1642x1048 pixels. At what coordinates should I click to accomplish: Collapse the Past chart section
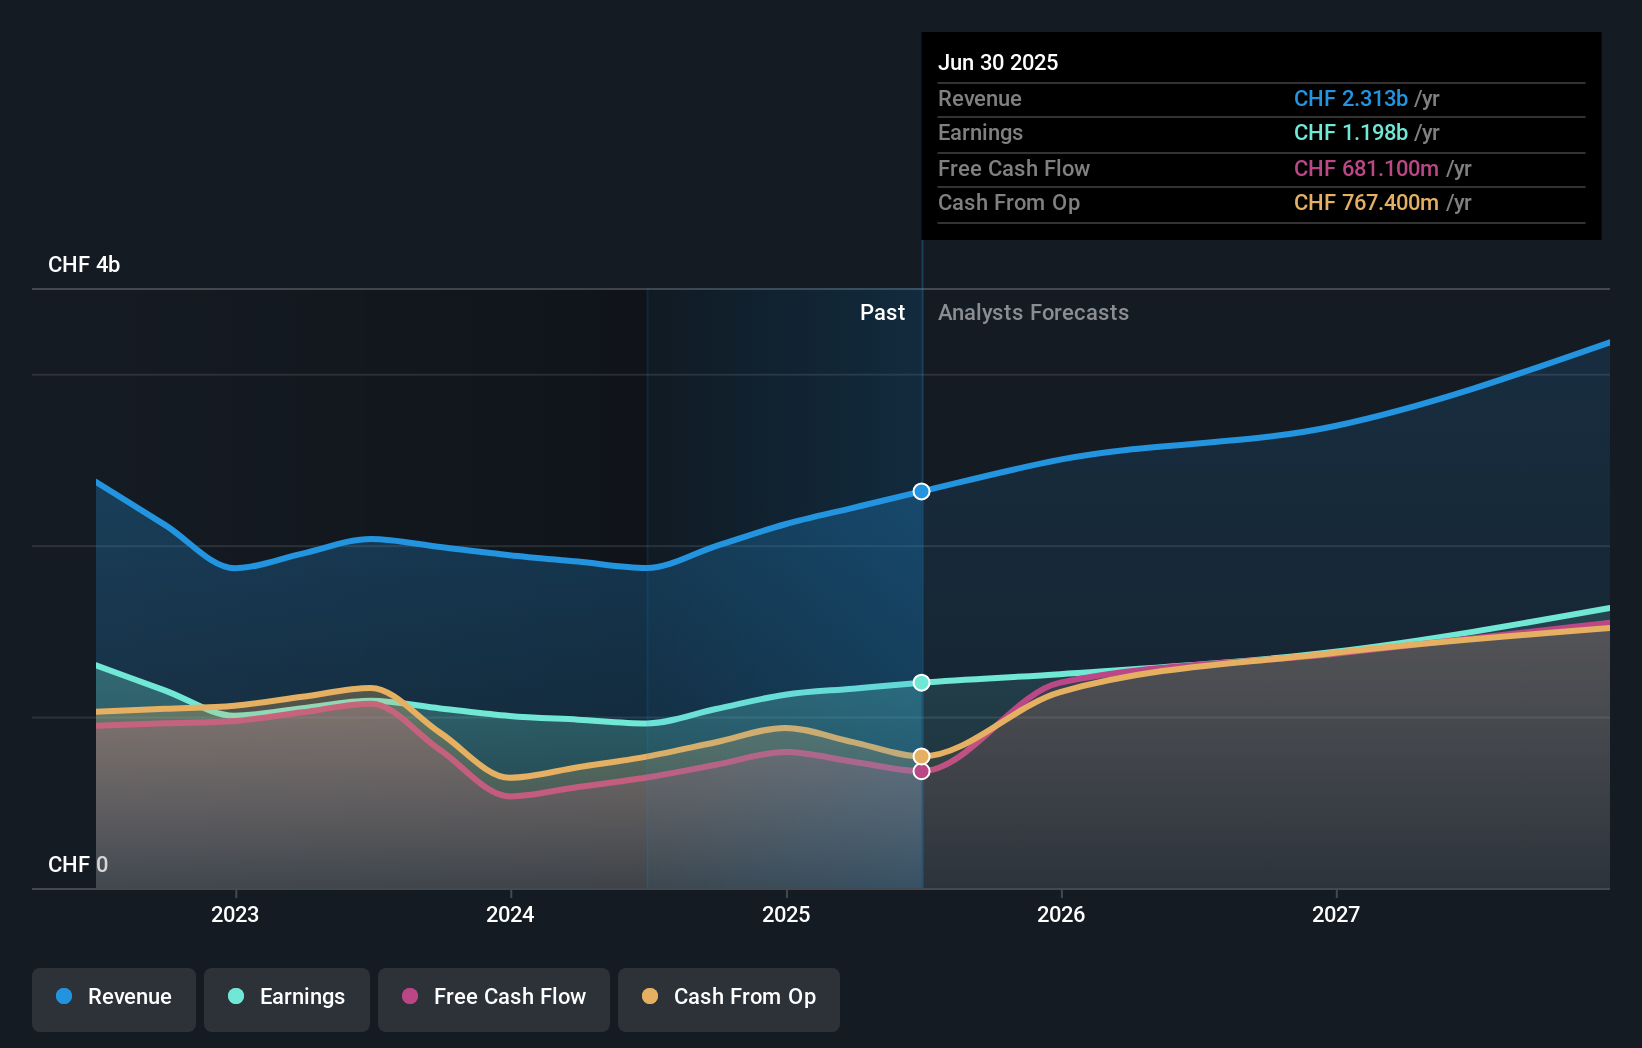click(882, 313)
